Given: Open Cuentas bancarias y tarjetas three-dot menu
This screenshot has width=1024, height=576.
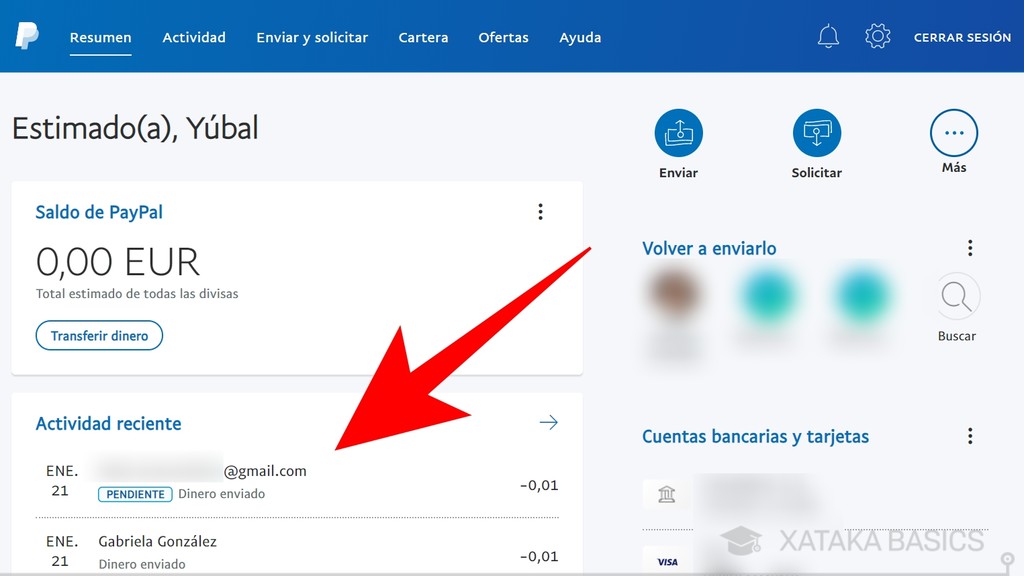Looking at the screenshot, I should [x=970, y=436].
